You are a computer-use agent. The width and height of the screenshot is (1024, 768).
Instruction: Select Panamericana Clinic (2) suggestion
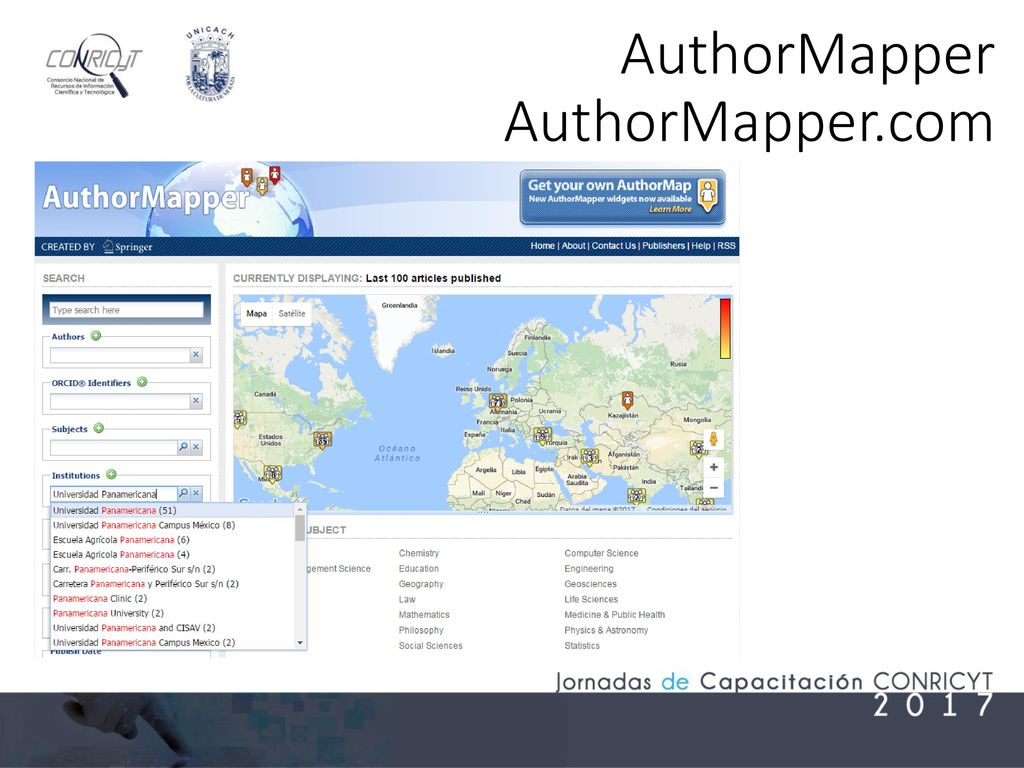tap(172, 599)
